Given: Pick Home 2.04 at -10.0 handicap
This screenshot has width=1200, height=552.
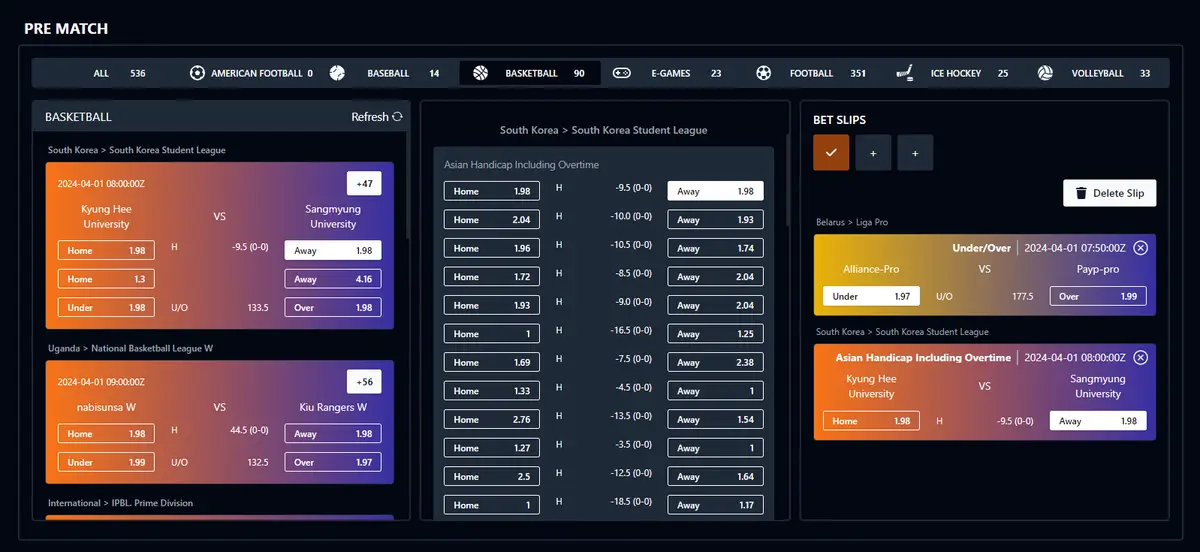Looking at the screenshot, I should tap(492, 219).
